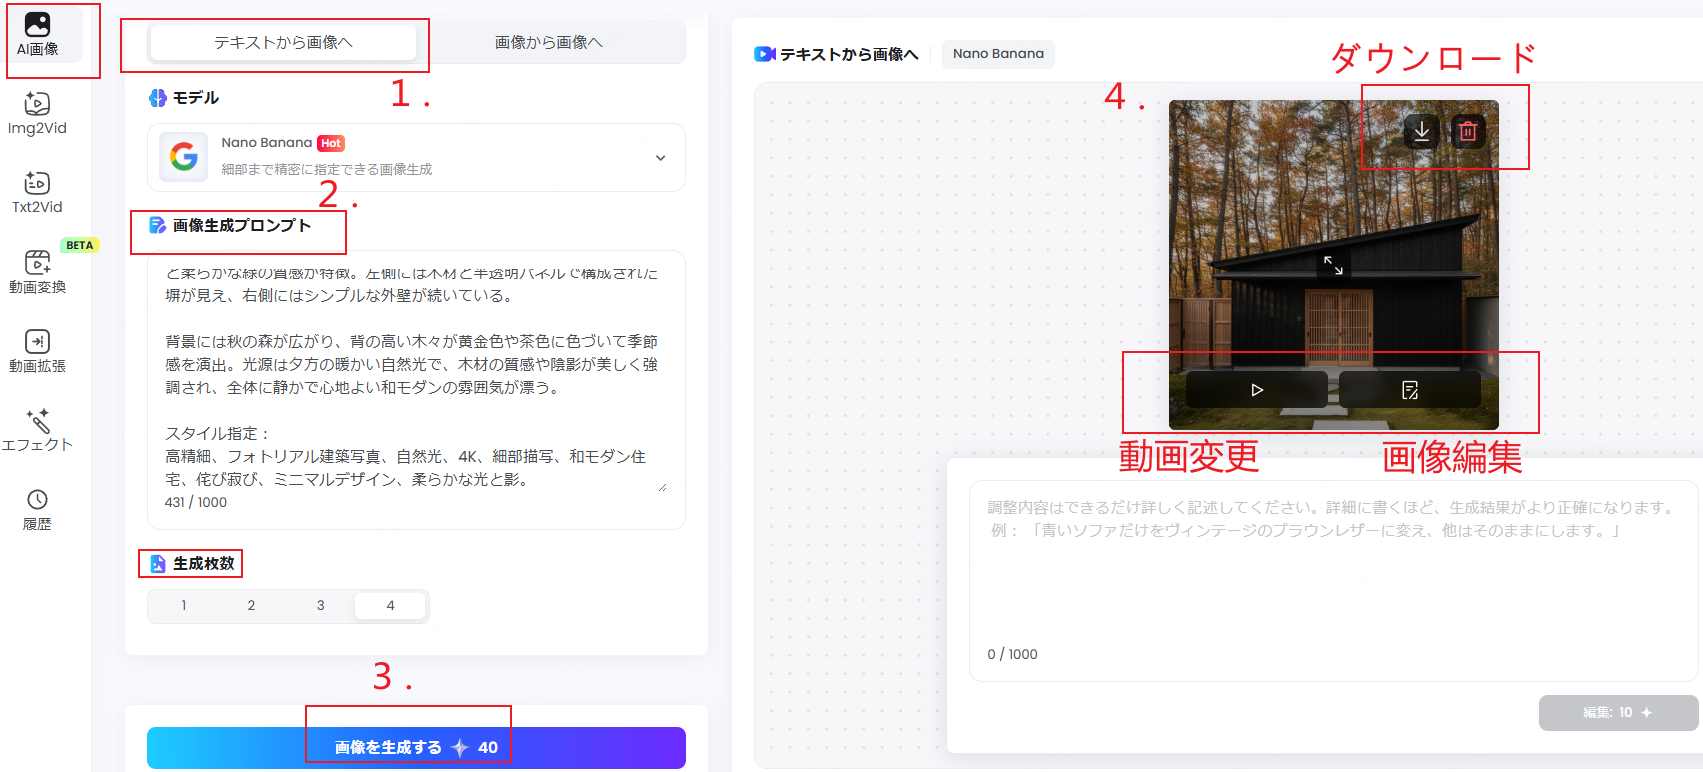
Task: Click the BETA badge on 動画変換
Action: click(80, 245)
